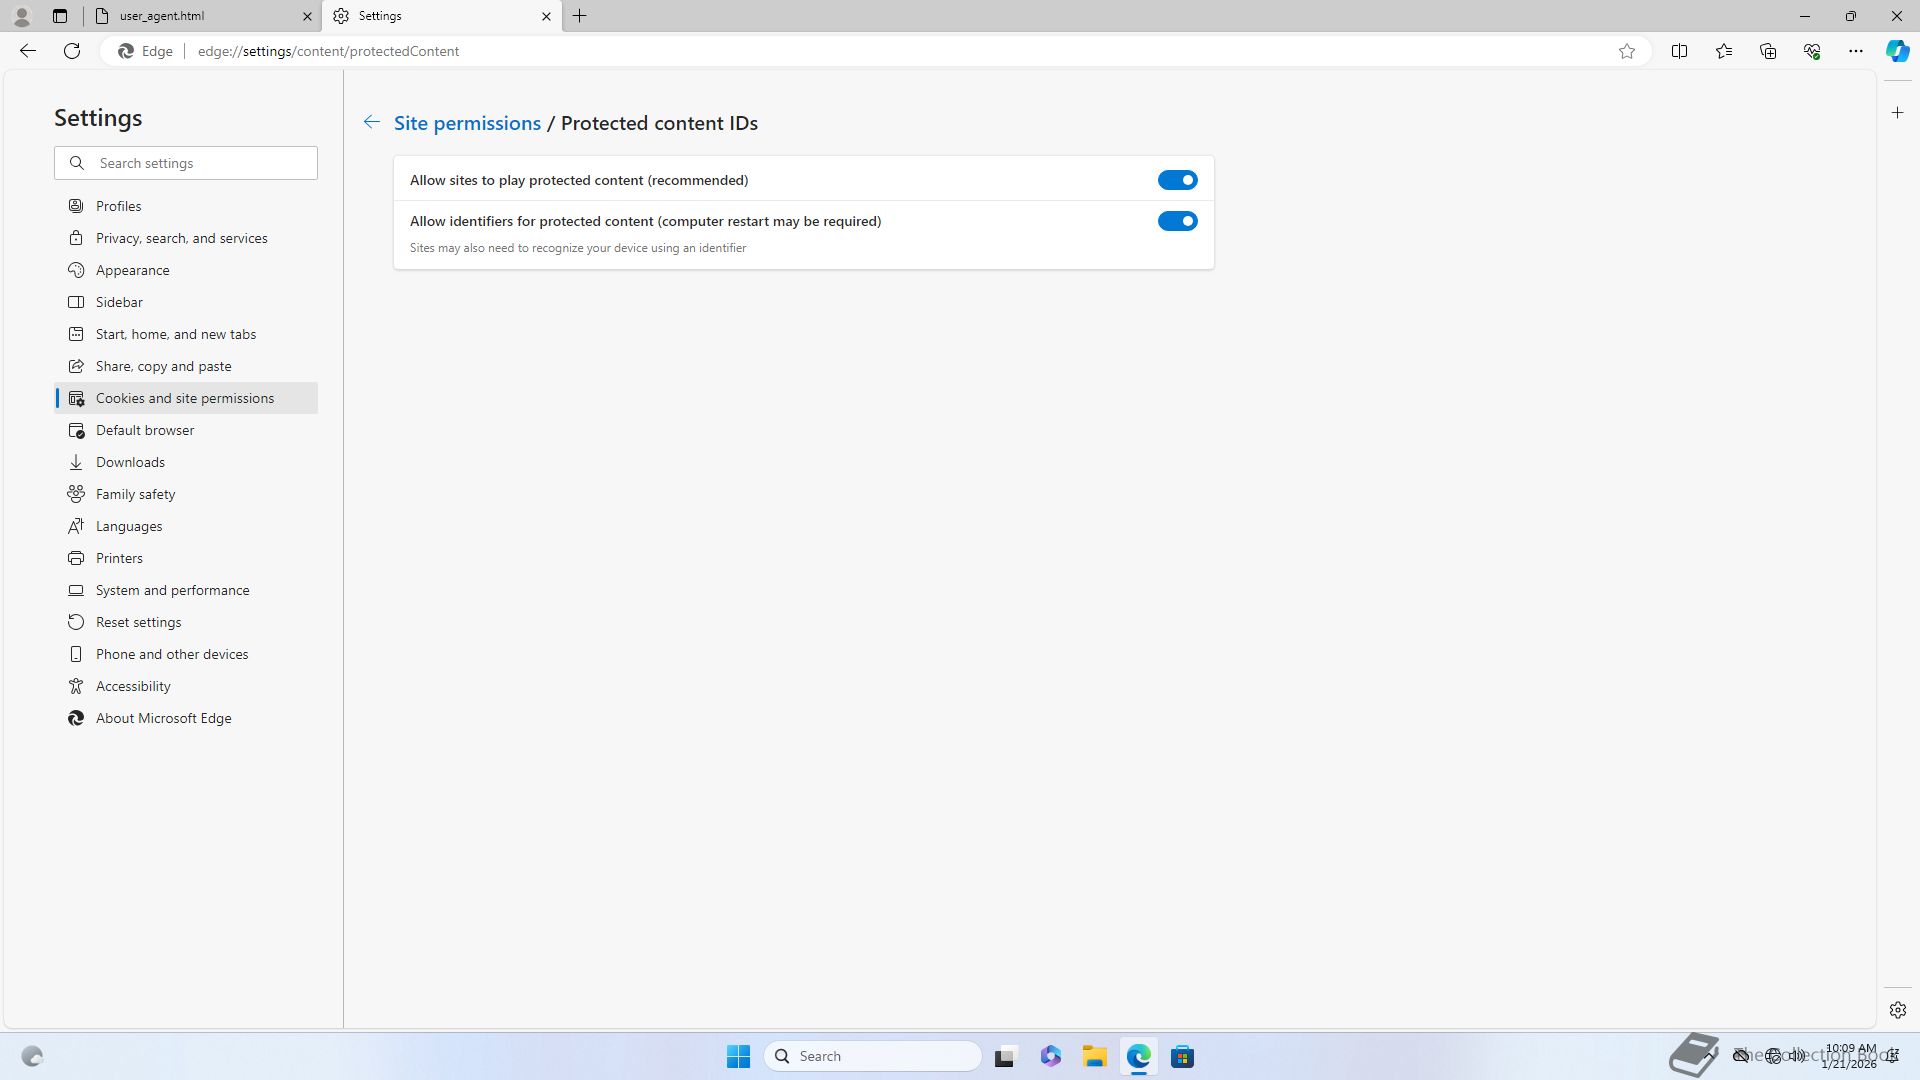The image size is (1920, 1080).
Task: Open the Favorites star-list icon
Action: click(1723, 51)
